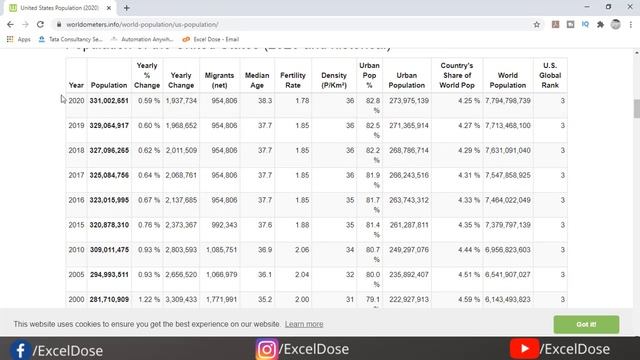Open the YouTube /ExcelDose icon
Screen dimensions: 640x360
click(x=524, y=349)
